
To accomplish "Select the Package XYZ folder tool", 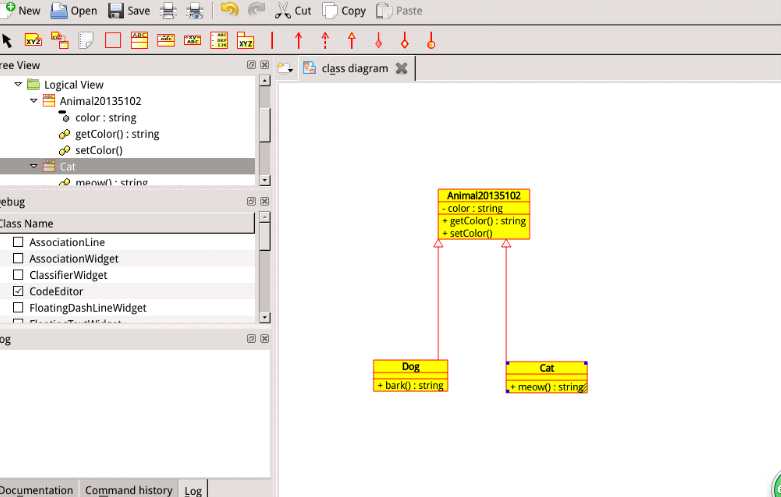I will (x=246, y=40).
